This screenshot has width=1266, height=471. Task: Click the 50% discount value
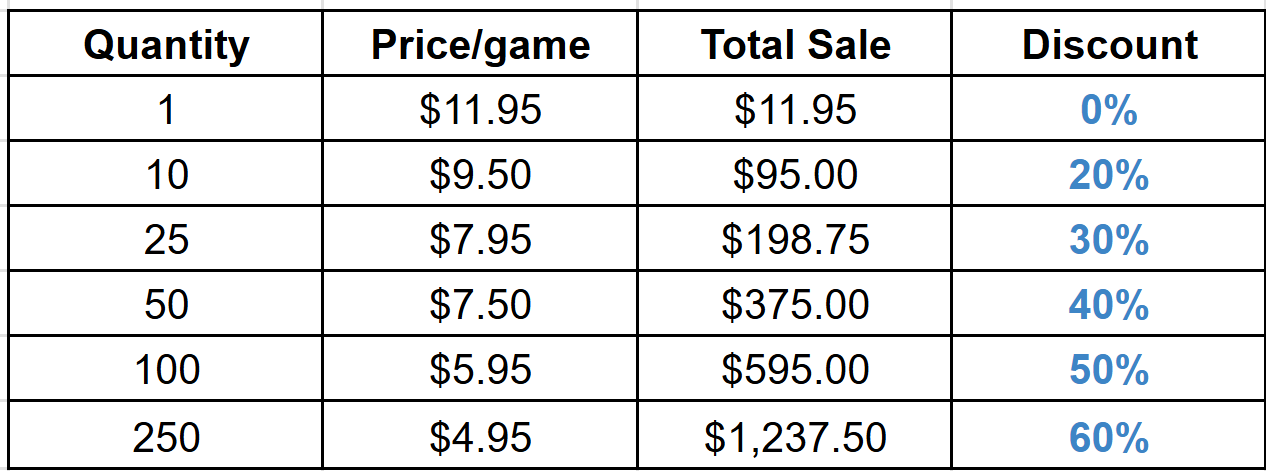(x=1109, y=371)
